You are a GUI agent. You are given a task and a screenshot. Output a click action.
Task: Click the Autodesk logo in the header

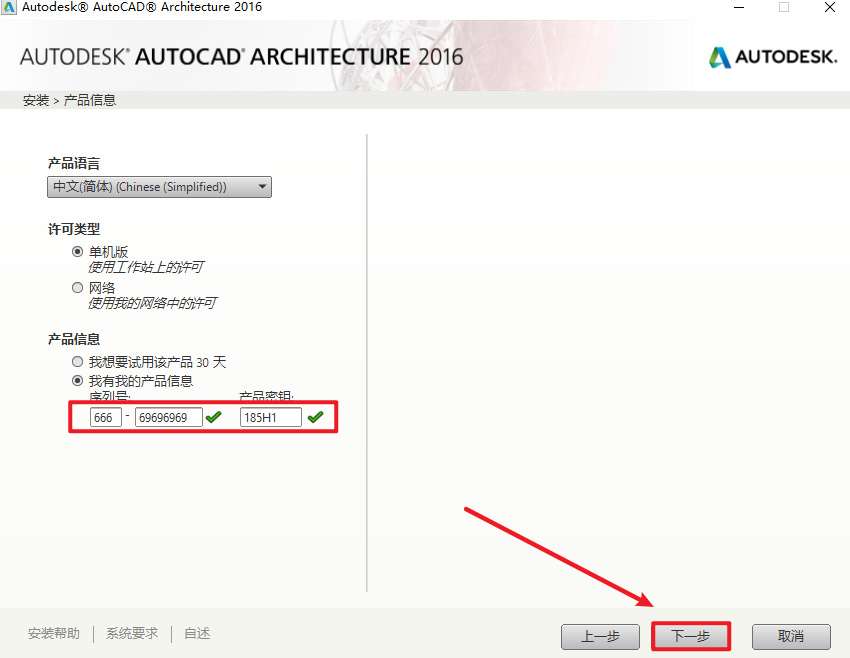point(772,57)
